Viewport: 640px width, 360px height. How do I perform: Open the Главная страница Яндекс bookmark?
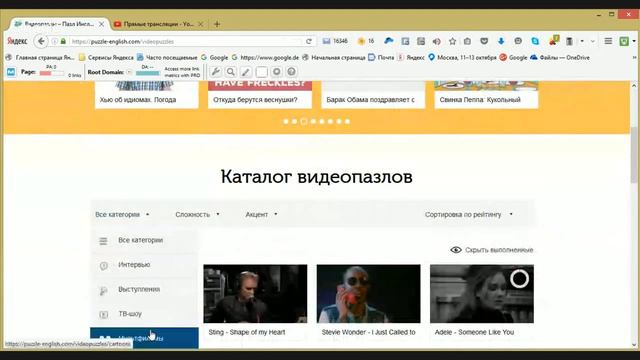pyautogui.click(x=40, y=58)
